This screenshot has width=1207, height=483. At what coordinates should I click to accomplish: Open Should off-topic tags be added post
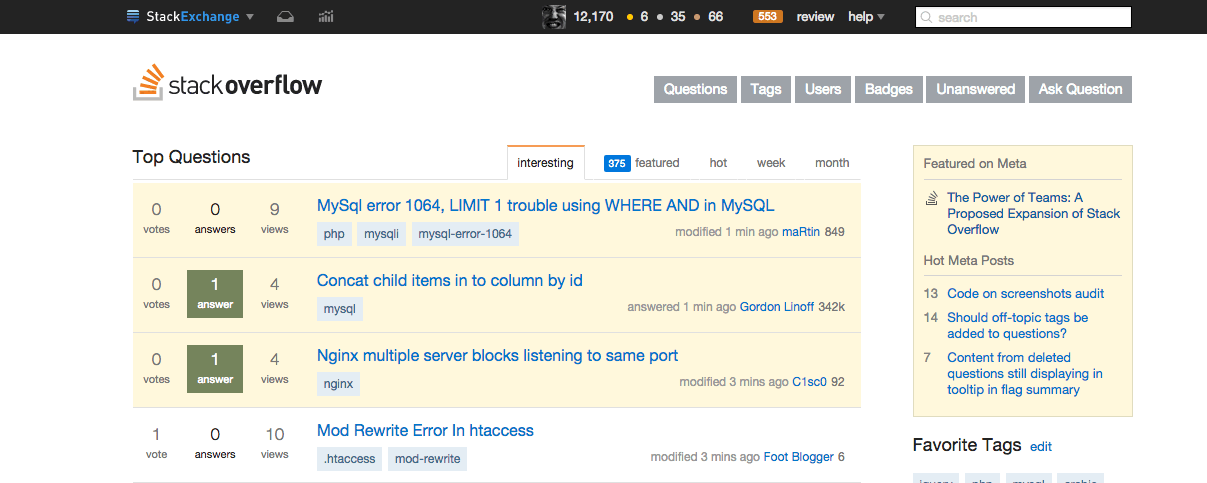(x=1018, y=326)
